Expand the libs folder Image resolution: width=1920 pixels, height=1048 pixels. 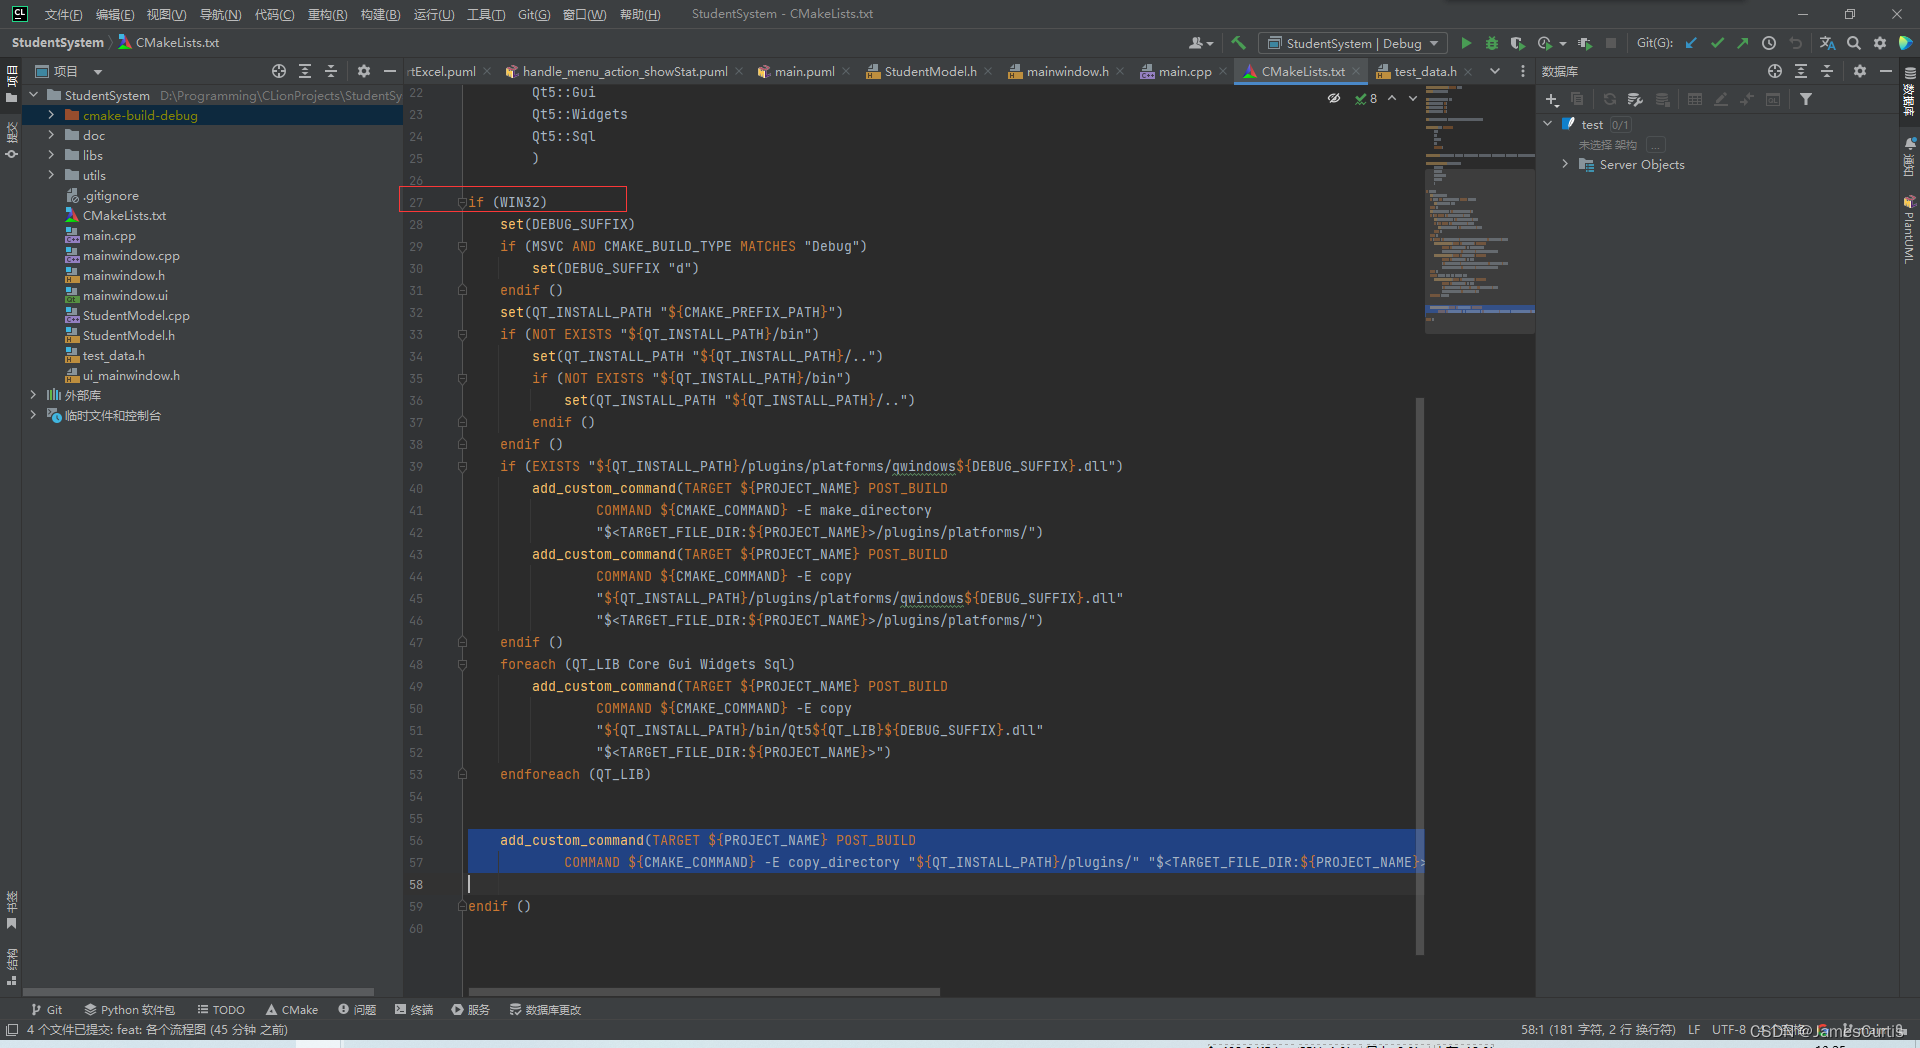51,155
